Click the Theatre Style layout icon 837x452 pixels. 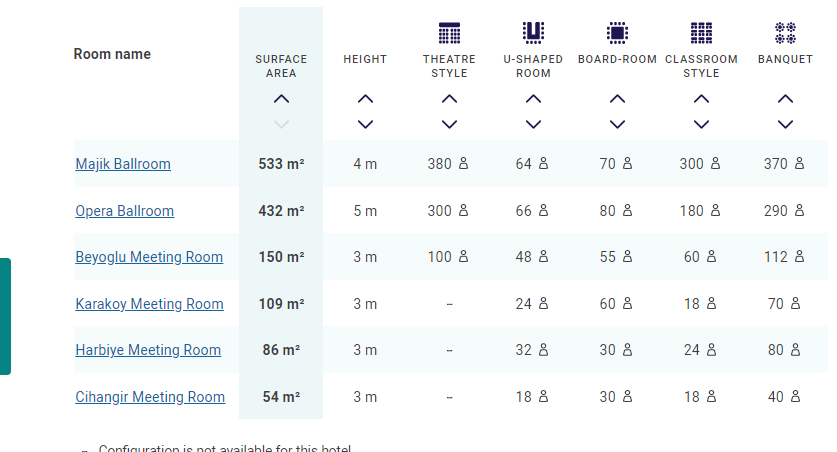[x=449, y=32]
